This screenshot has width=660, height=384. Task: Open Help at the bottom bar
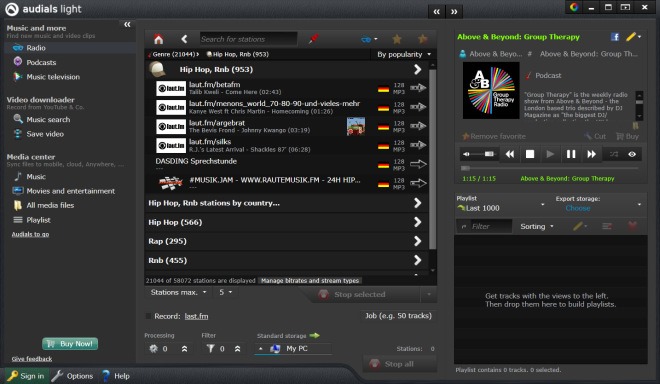tap(116, 376)
